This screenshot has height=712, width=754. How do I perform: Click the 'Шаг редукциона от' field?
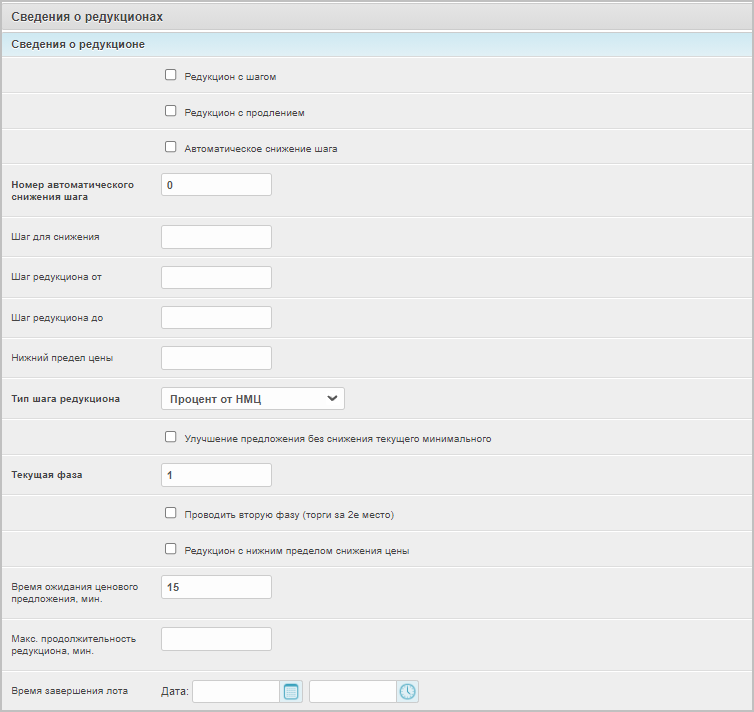pos(216,277)
